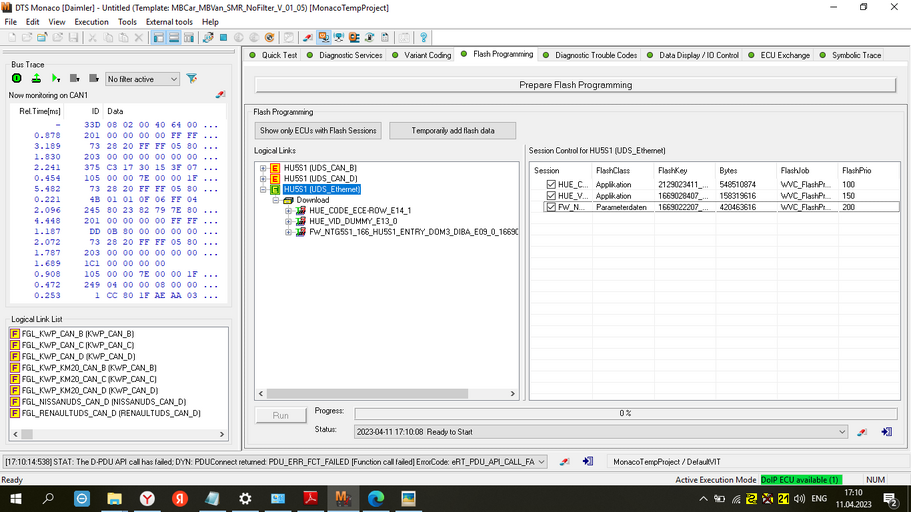
Task: Expand HUE_VID_DUMMY_E13_0 node
Action: pyautogui.click(x=289, y=221)
